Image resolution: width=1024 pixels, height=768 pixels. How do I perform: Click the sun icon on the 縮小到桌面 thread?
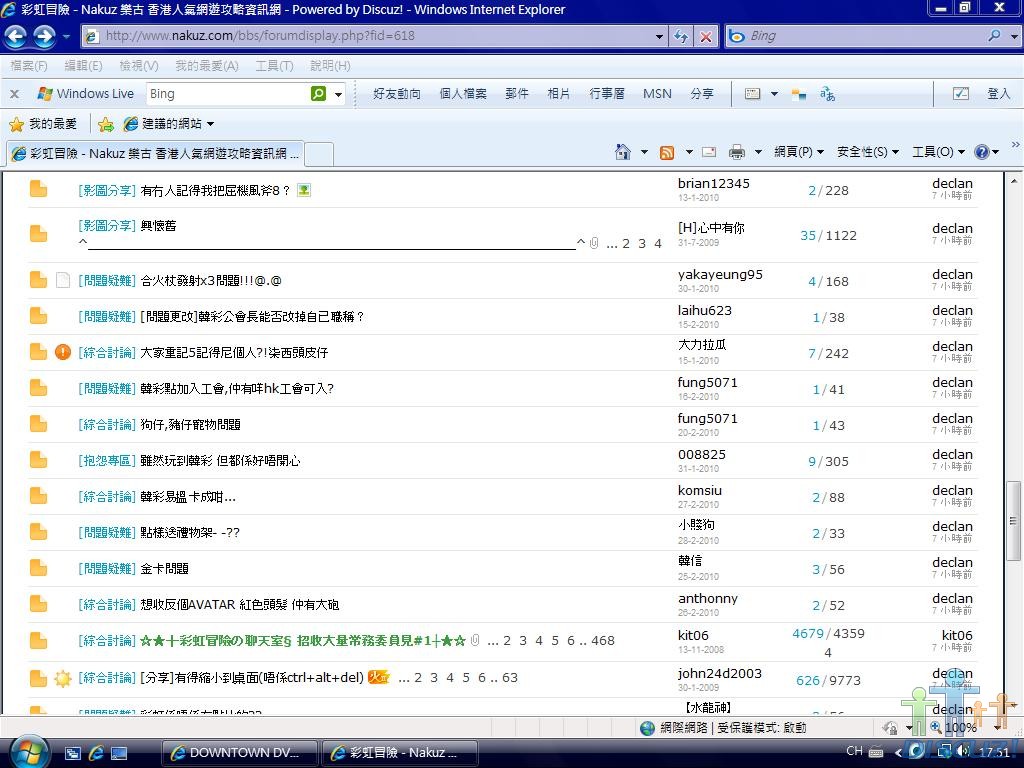(63, 678)
